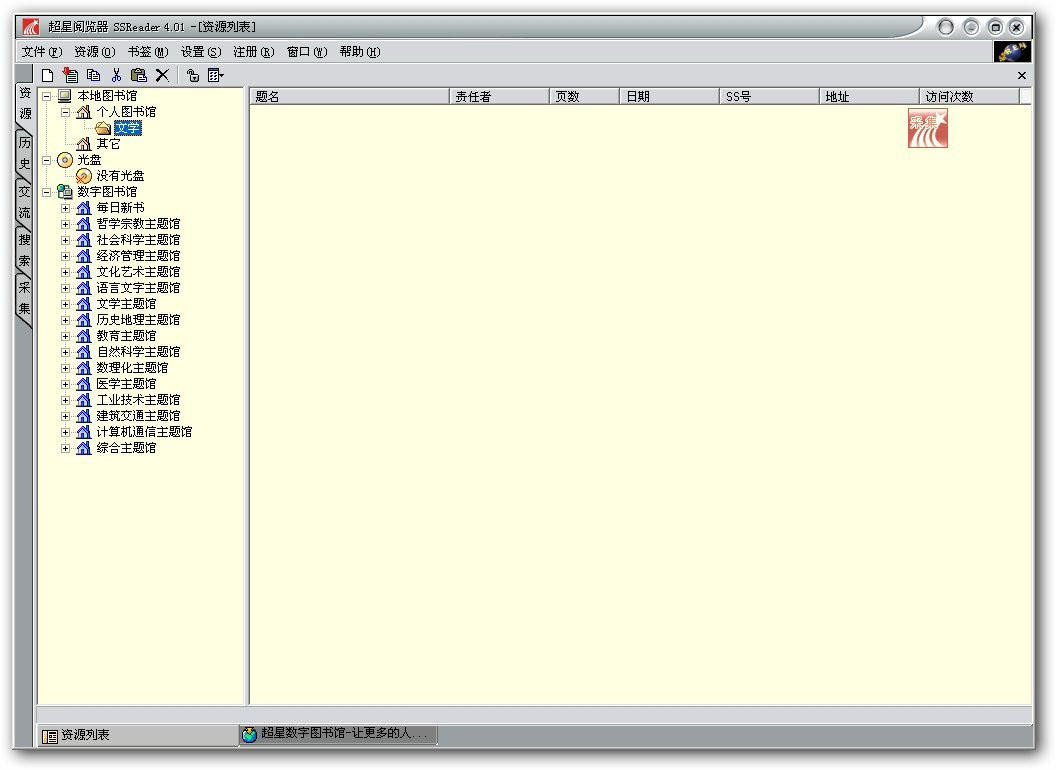Click the import document icon with red arrow

[70, 75]
